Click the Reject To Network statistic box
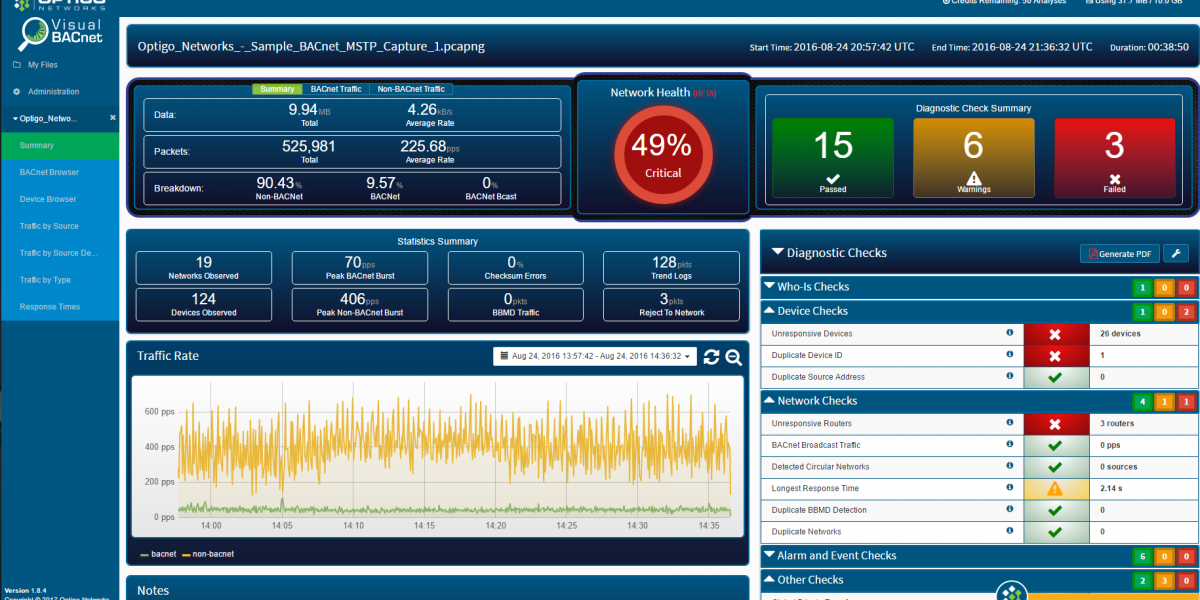The width and height of the screenshot is (1200, 600). tap(671, 304)
